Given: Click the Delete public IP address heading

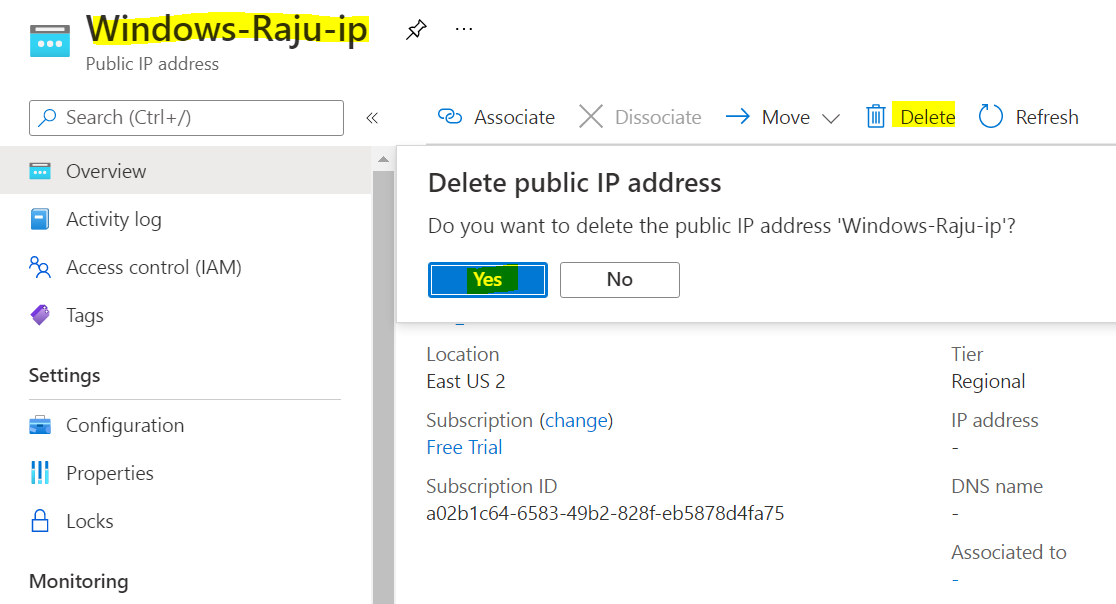Looking at the screenshot, I should (574, 183).
